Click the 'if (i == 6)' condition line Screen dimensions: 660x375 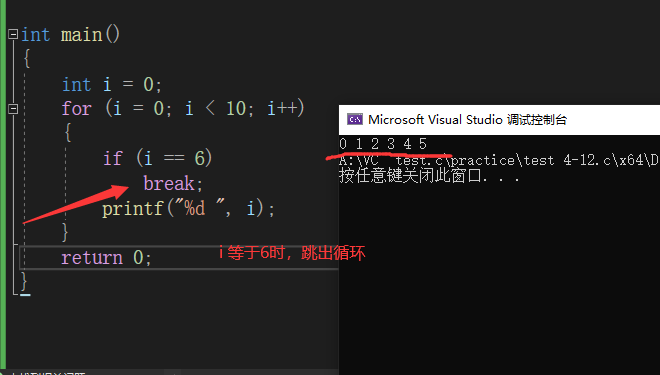tap(157, 158)
